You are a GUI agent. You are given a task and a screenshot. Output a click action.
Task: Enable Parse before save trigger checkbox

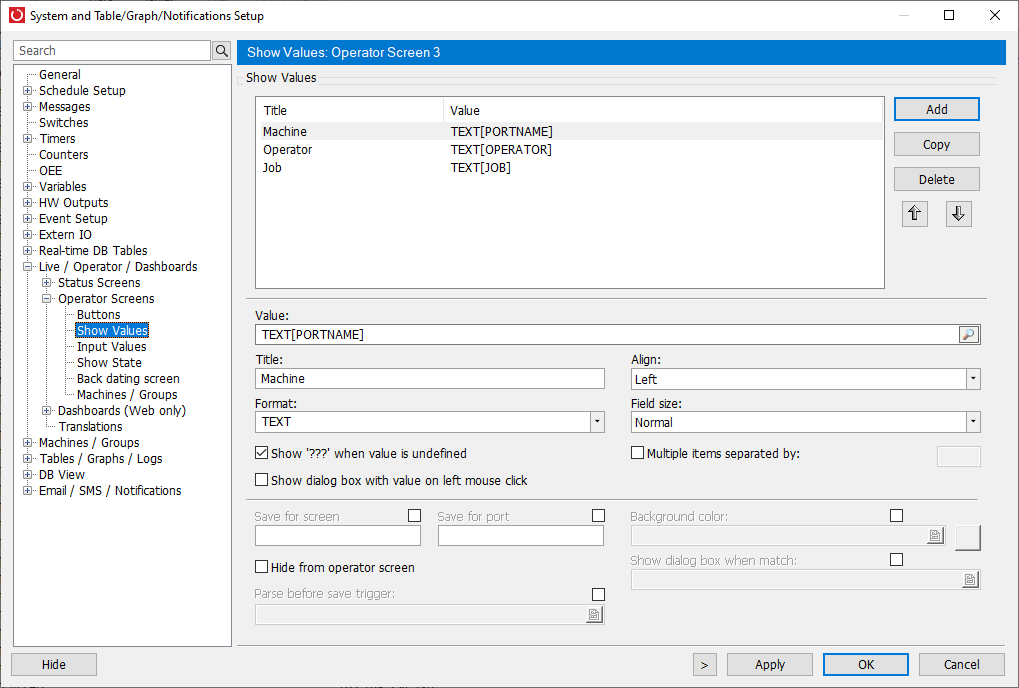[x=599, y=594]
